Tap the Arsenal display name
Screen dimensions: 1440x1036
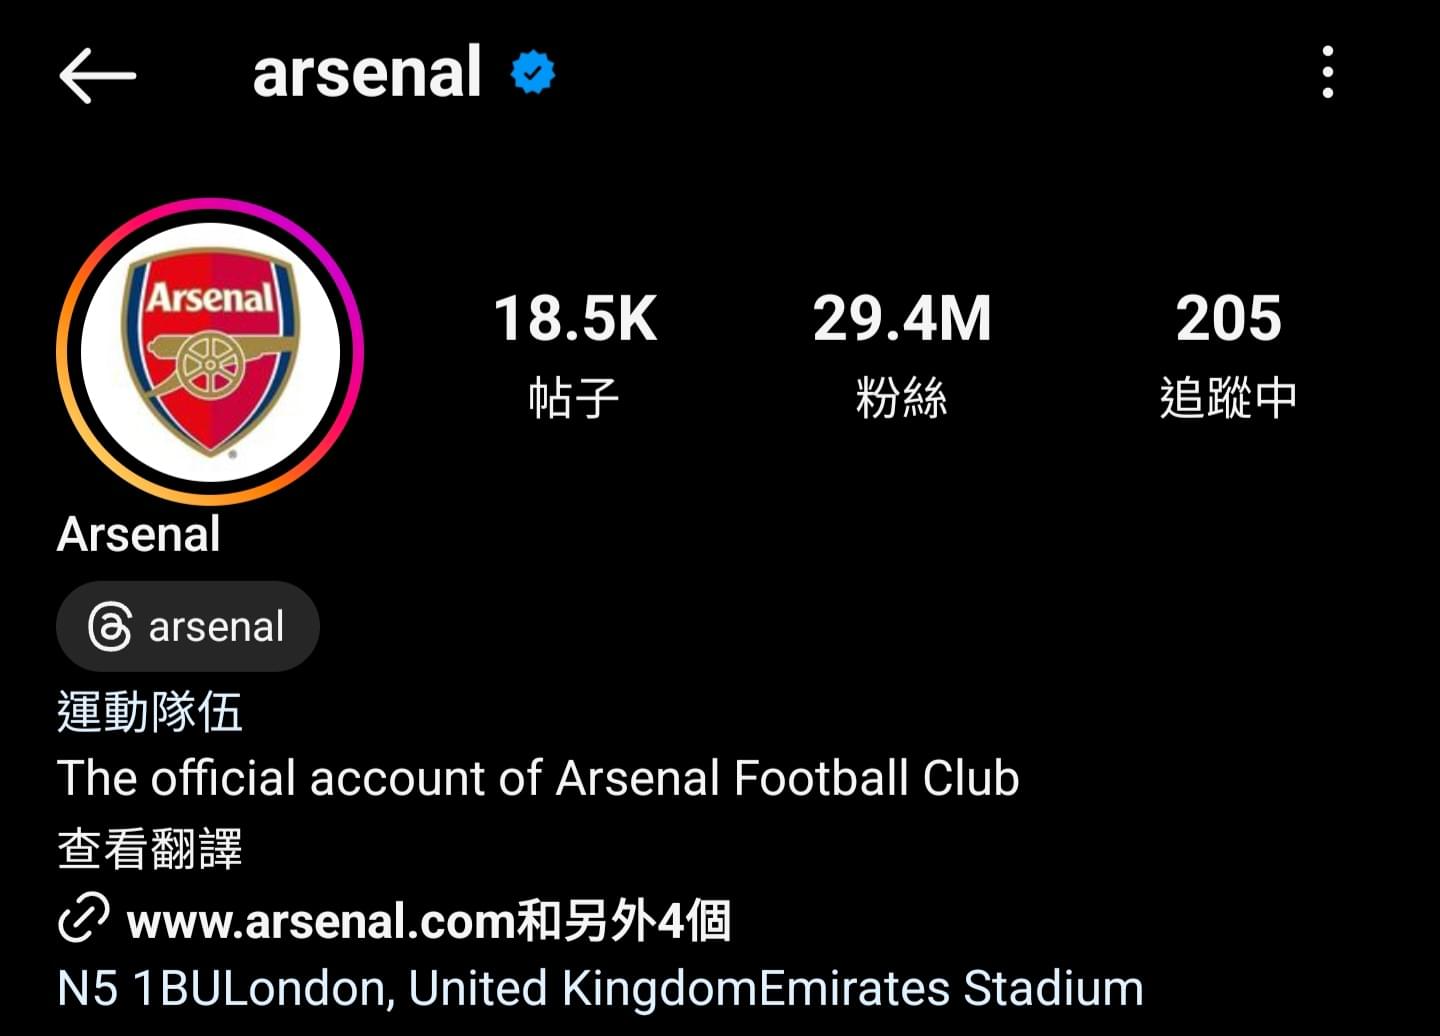pyautogui.click(x=139, y=534)
